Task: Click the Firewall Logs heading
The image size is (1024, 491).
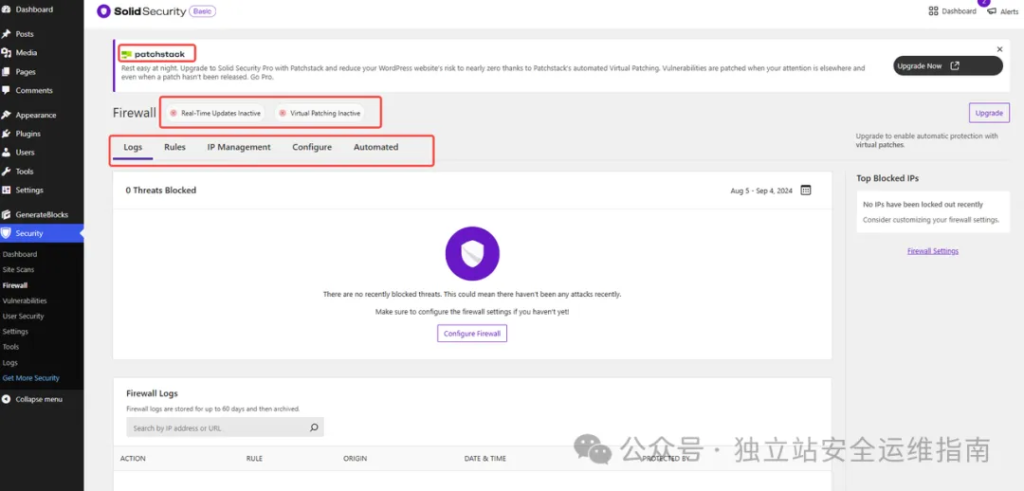Action: [x=152, y=394]
